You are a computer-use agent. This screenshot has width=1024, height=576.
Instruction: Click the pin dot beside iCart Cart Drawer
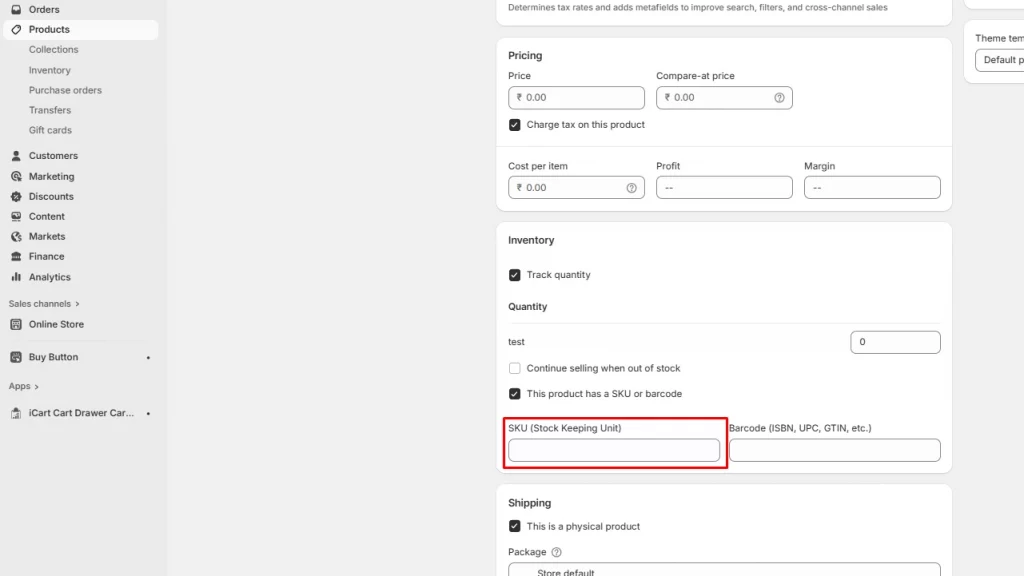(x=148, y=413)
